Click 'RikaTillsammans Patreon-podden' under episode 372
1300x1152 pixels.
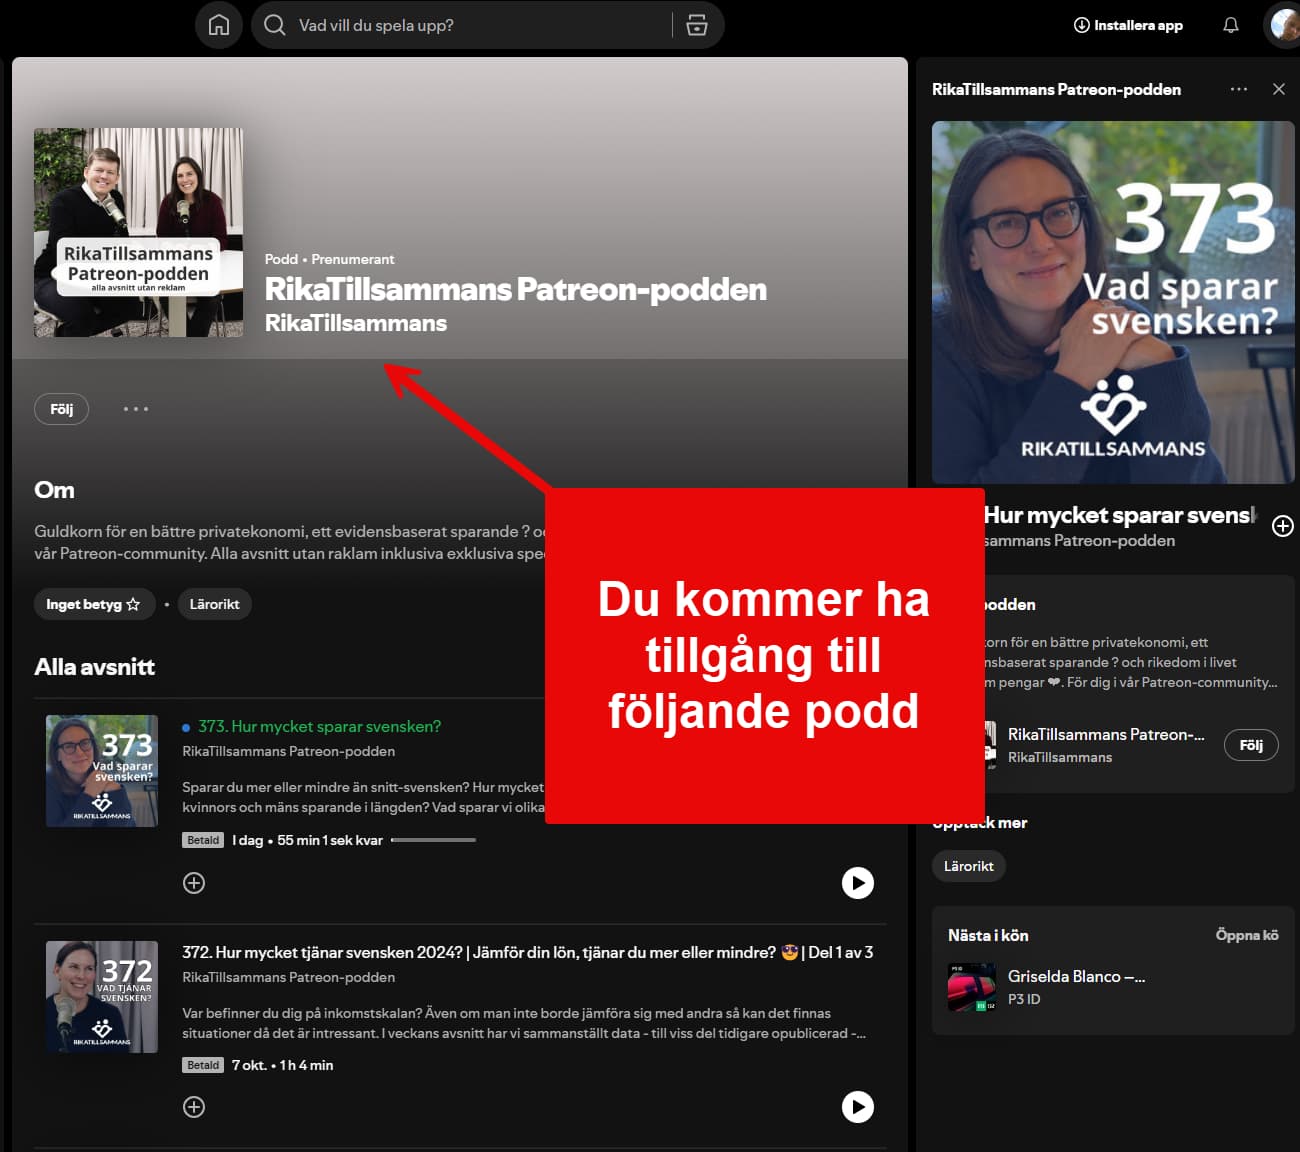288,977
